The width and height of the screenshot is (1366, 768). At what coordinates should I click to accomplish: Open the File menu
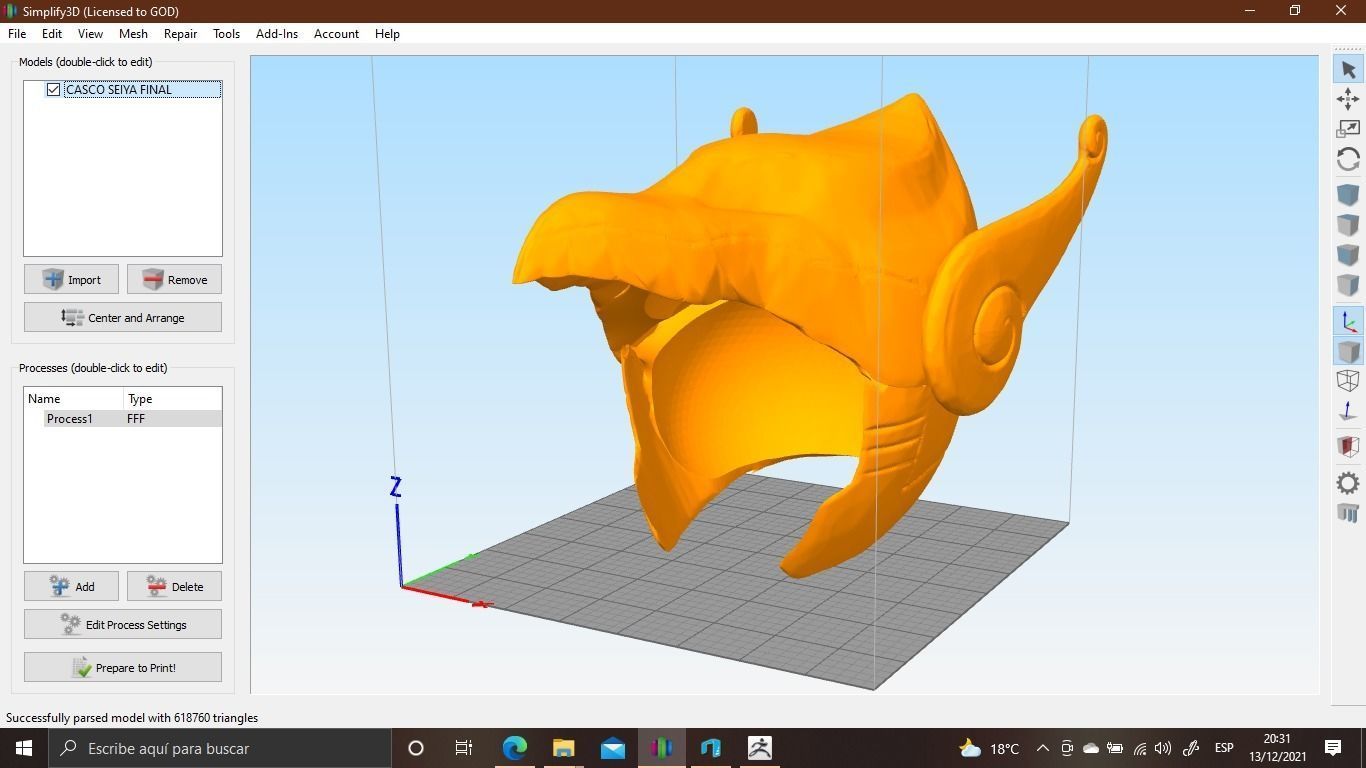tap(17, 34)
